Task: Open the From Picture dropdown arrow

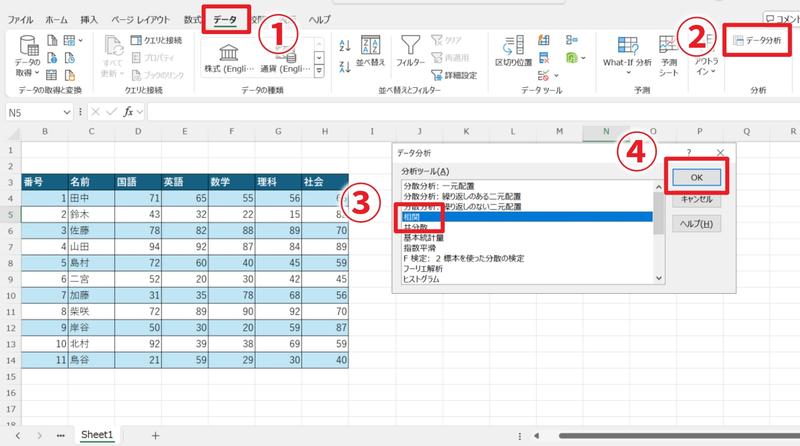Action: coord(81,40)
